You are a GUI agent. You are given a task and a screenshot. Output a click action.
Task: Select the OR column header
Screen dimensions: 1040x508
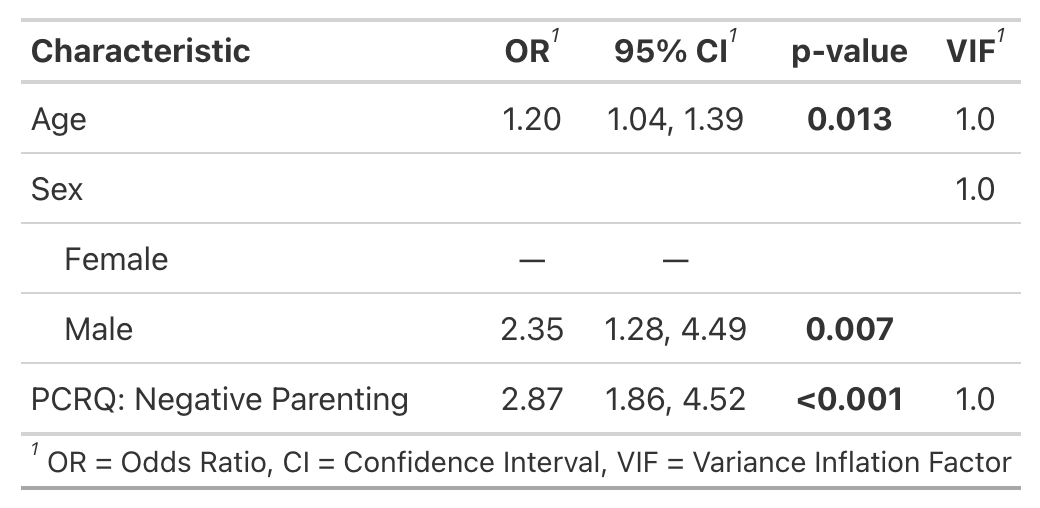click(527, 51)
